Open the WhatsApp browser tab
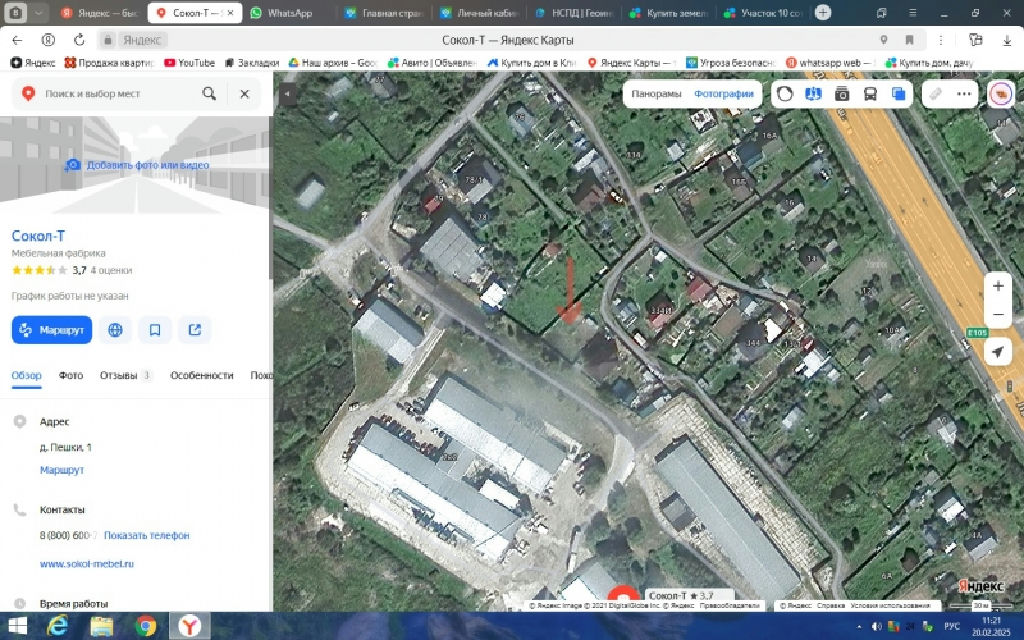 pos(289,13)
